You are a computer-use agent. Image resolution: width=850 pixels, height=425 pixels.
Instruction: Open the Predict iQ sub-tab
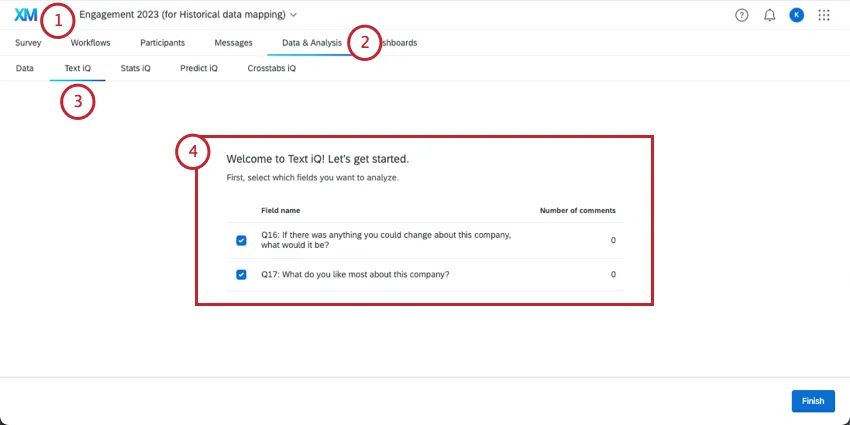point(198,69)
